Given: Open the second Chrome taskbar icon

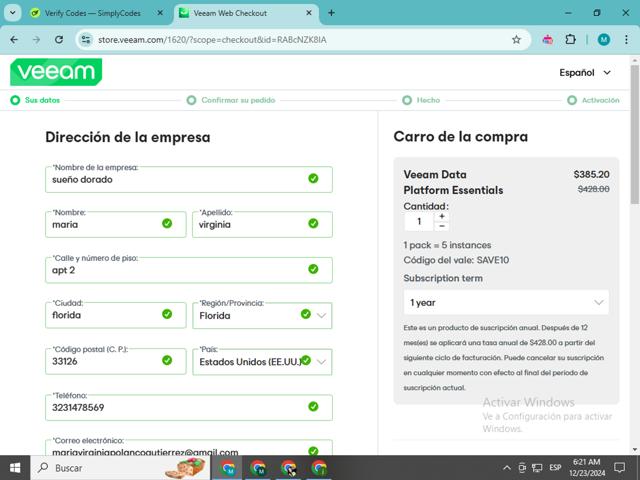Looking at the screenshot, I should pyautogui.click(x=258, y=468).
